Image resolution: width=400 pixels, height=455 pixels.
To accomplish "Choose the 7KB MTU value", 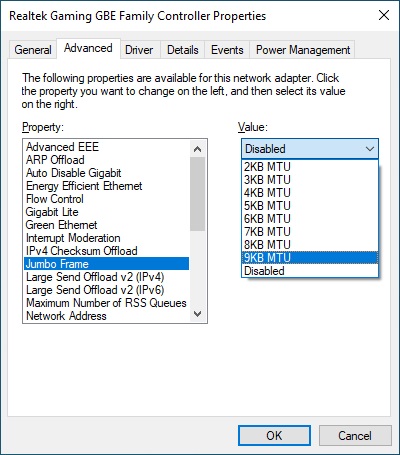I will pos(310,232).
